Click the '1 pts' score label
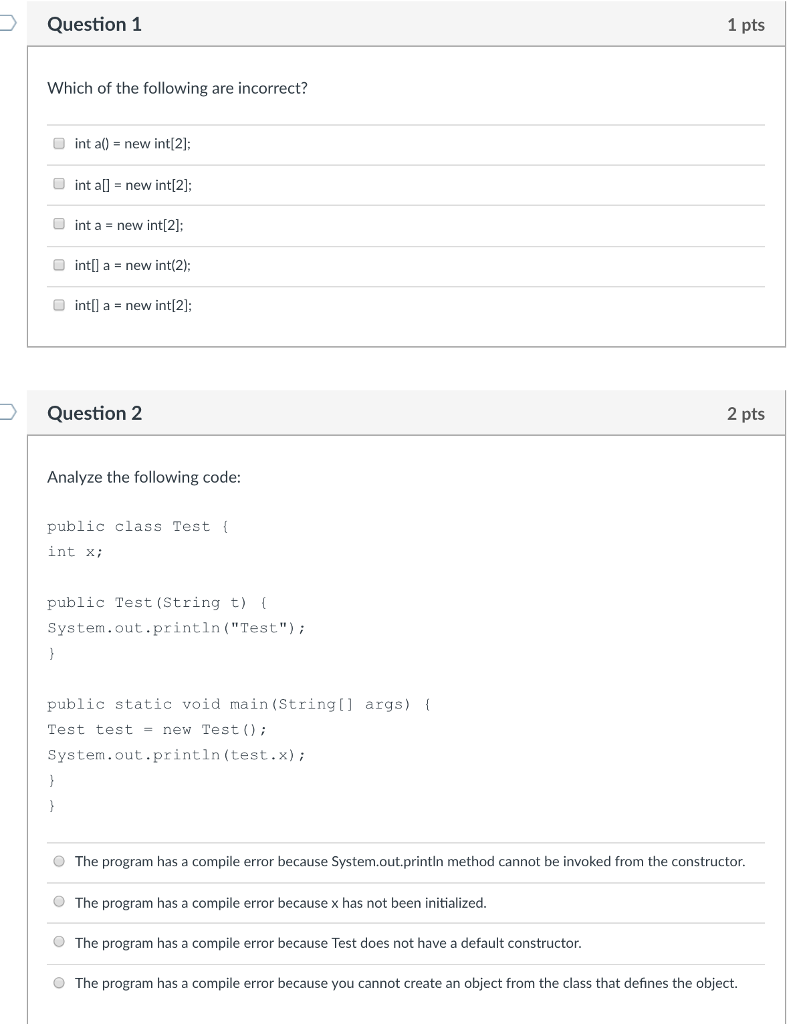805x1024 pixels. [746, 25]
